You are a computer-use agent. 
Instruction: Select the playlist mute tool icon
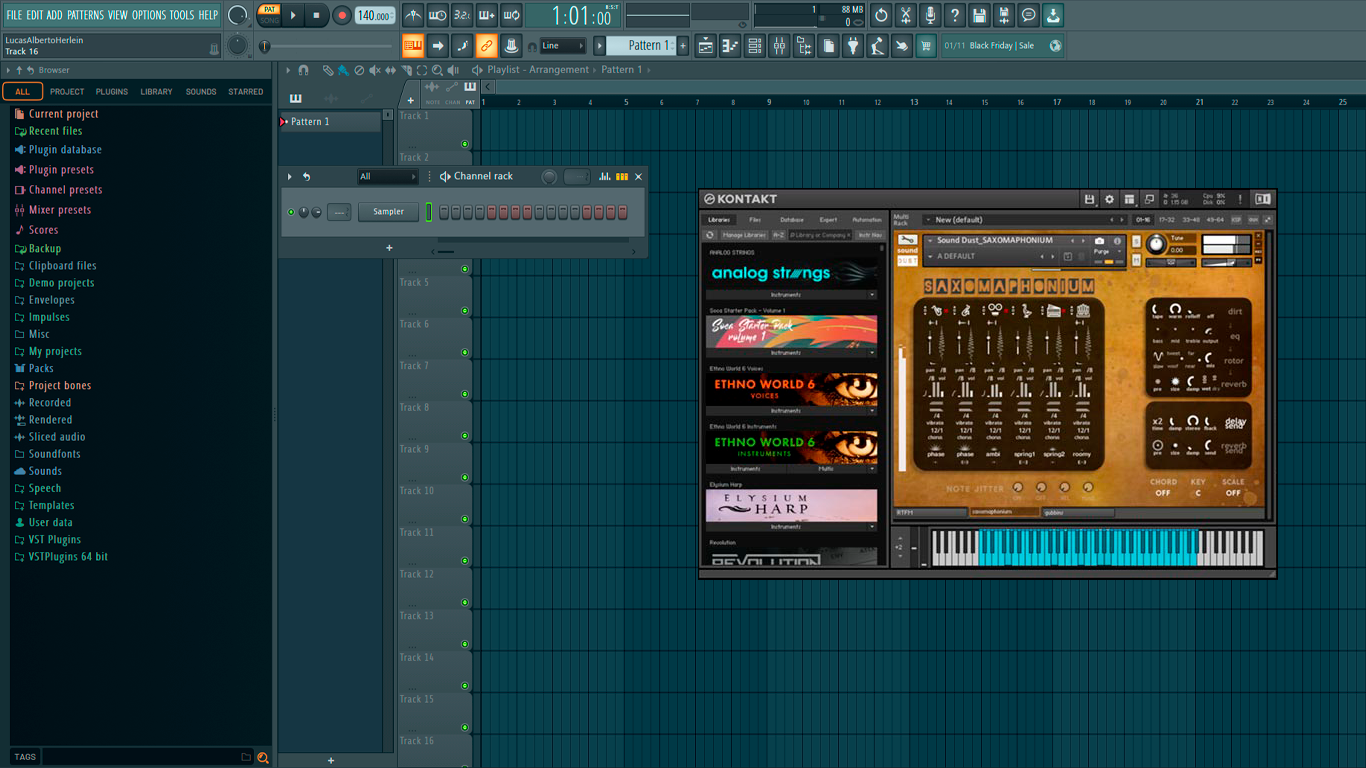375,70
